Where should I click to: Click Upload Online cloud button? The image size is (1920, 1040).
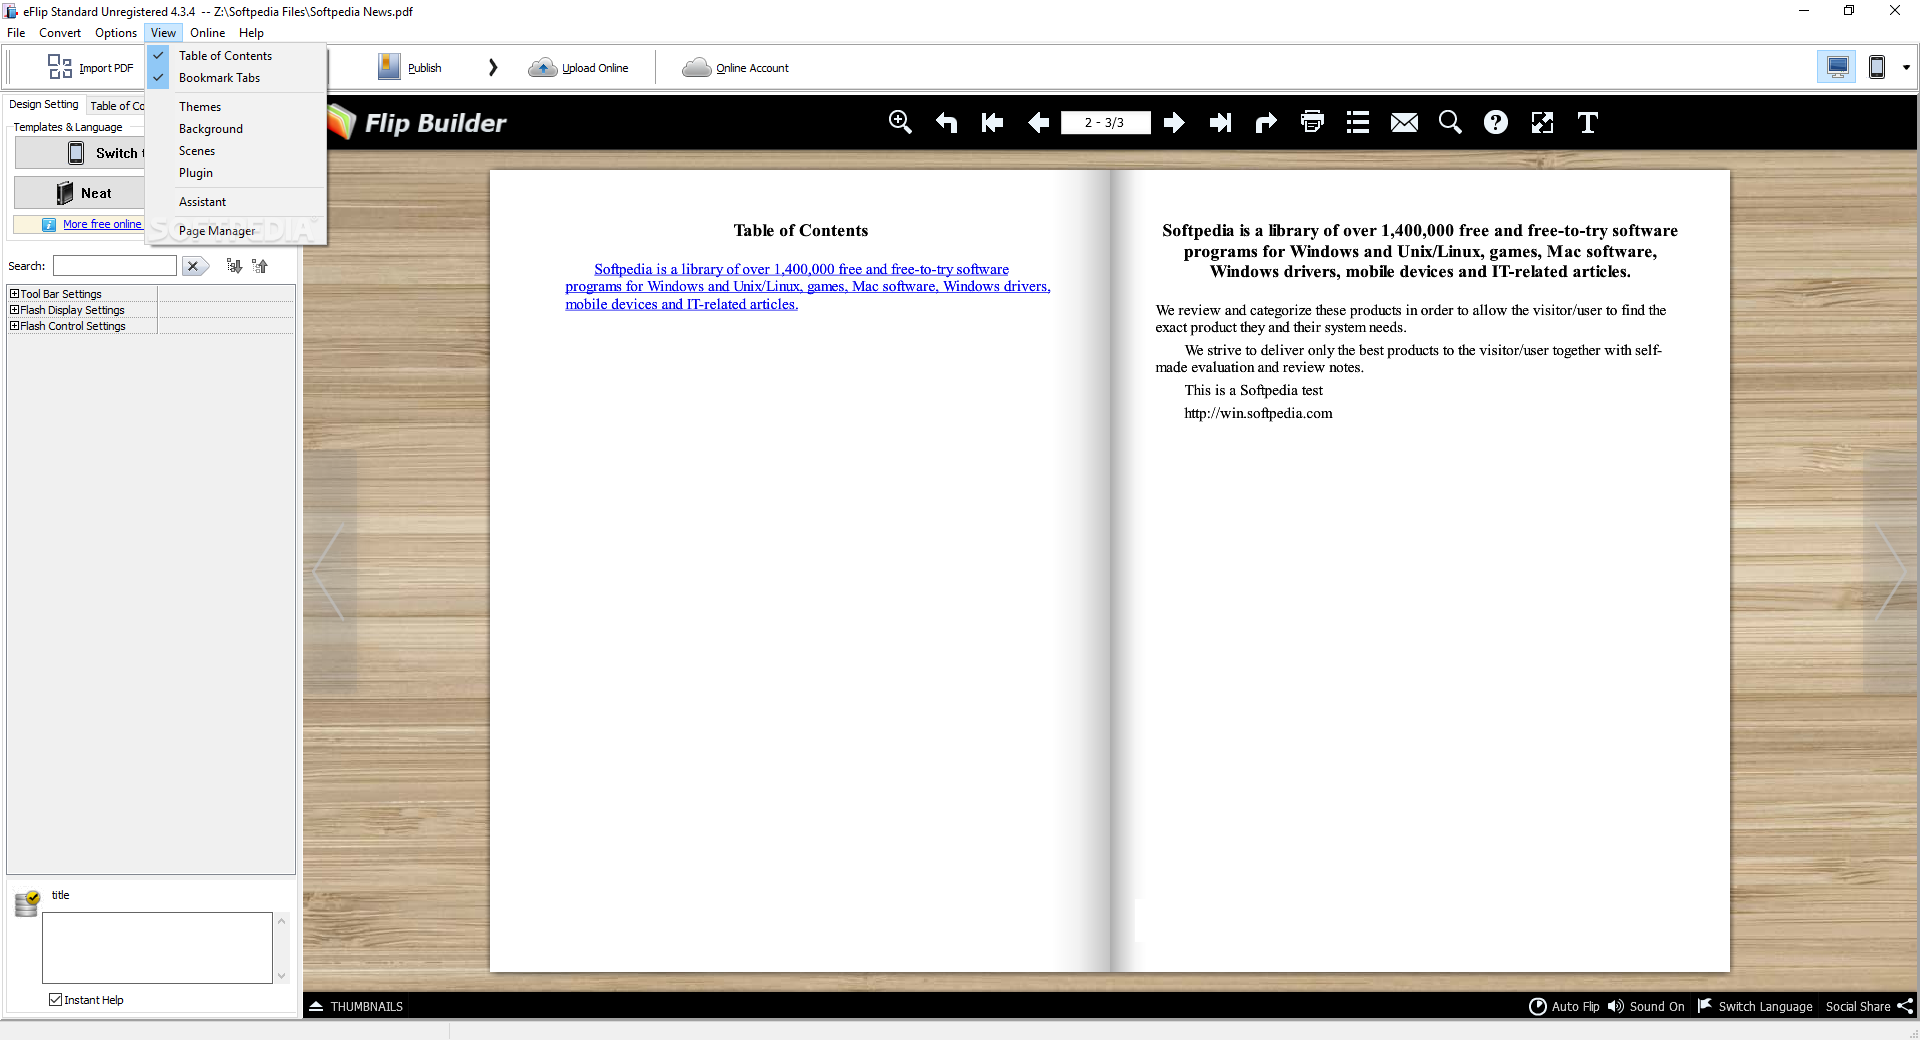click(579, 68)
